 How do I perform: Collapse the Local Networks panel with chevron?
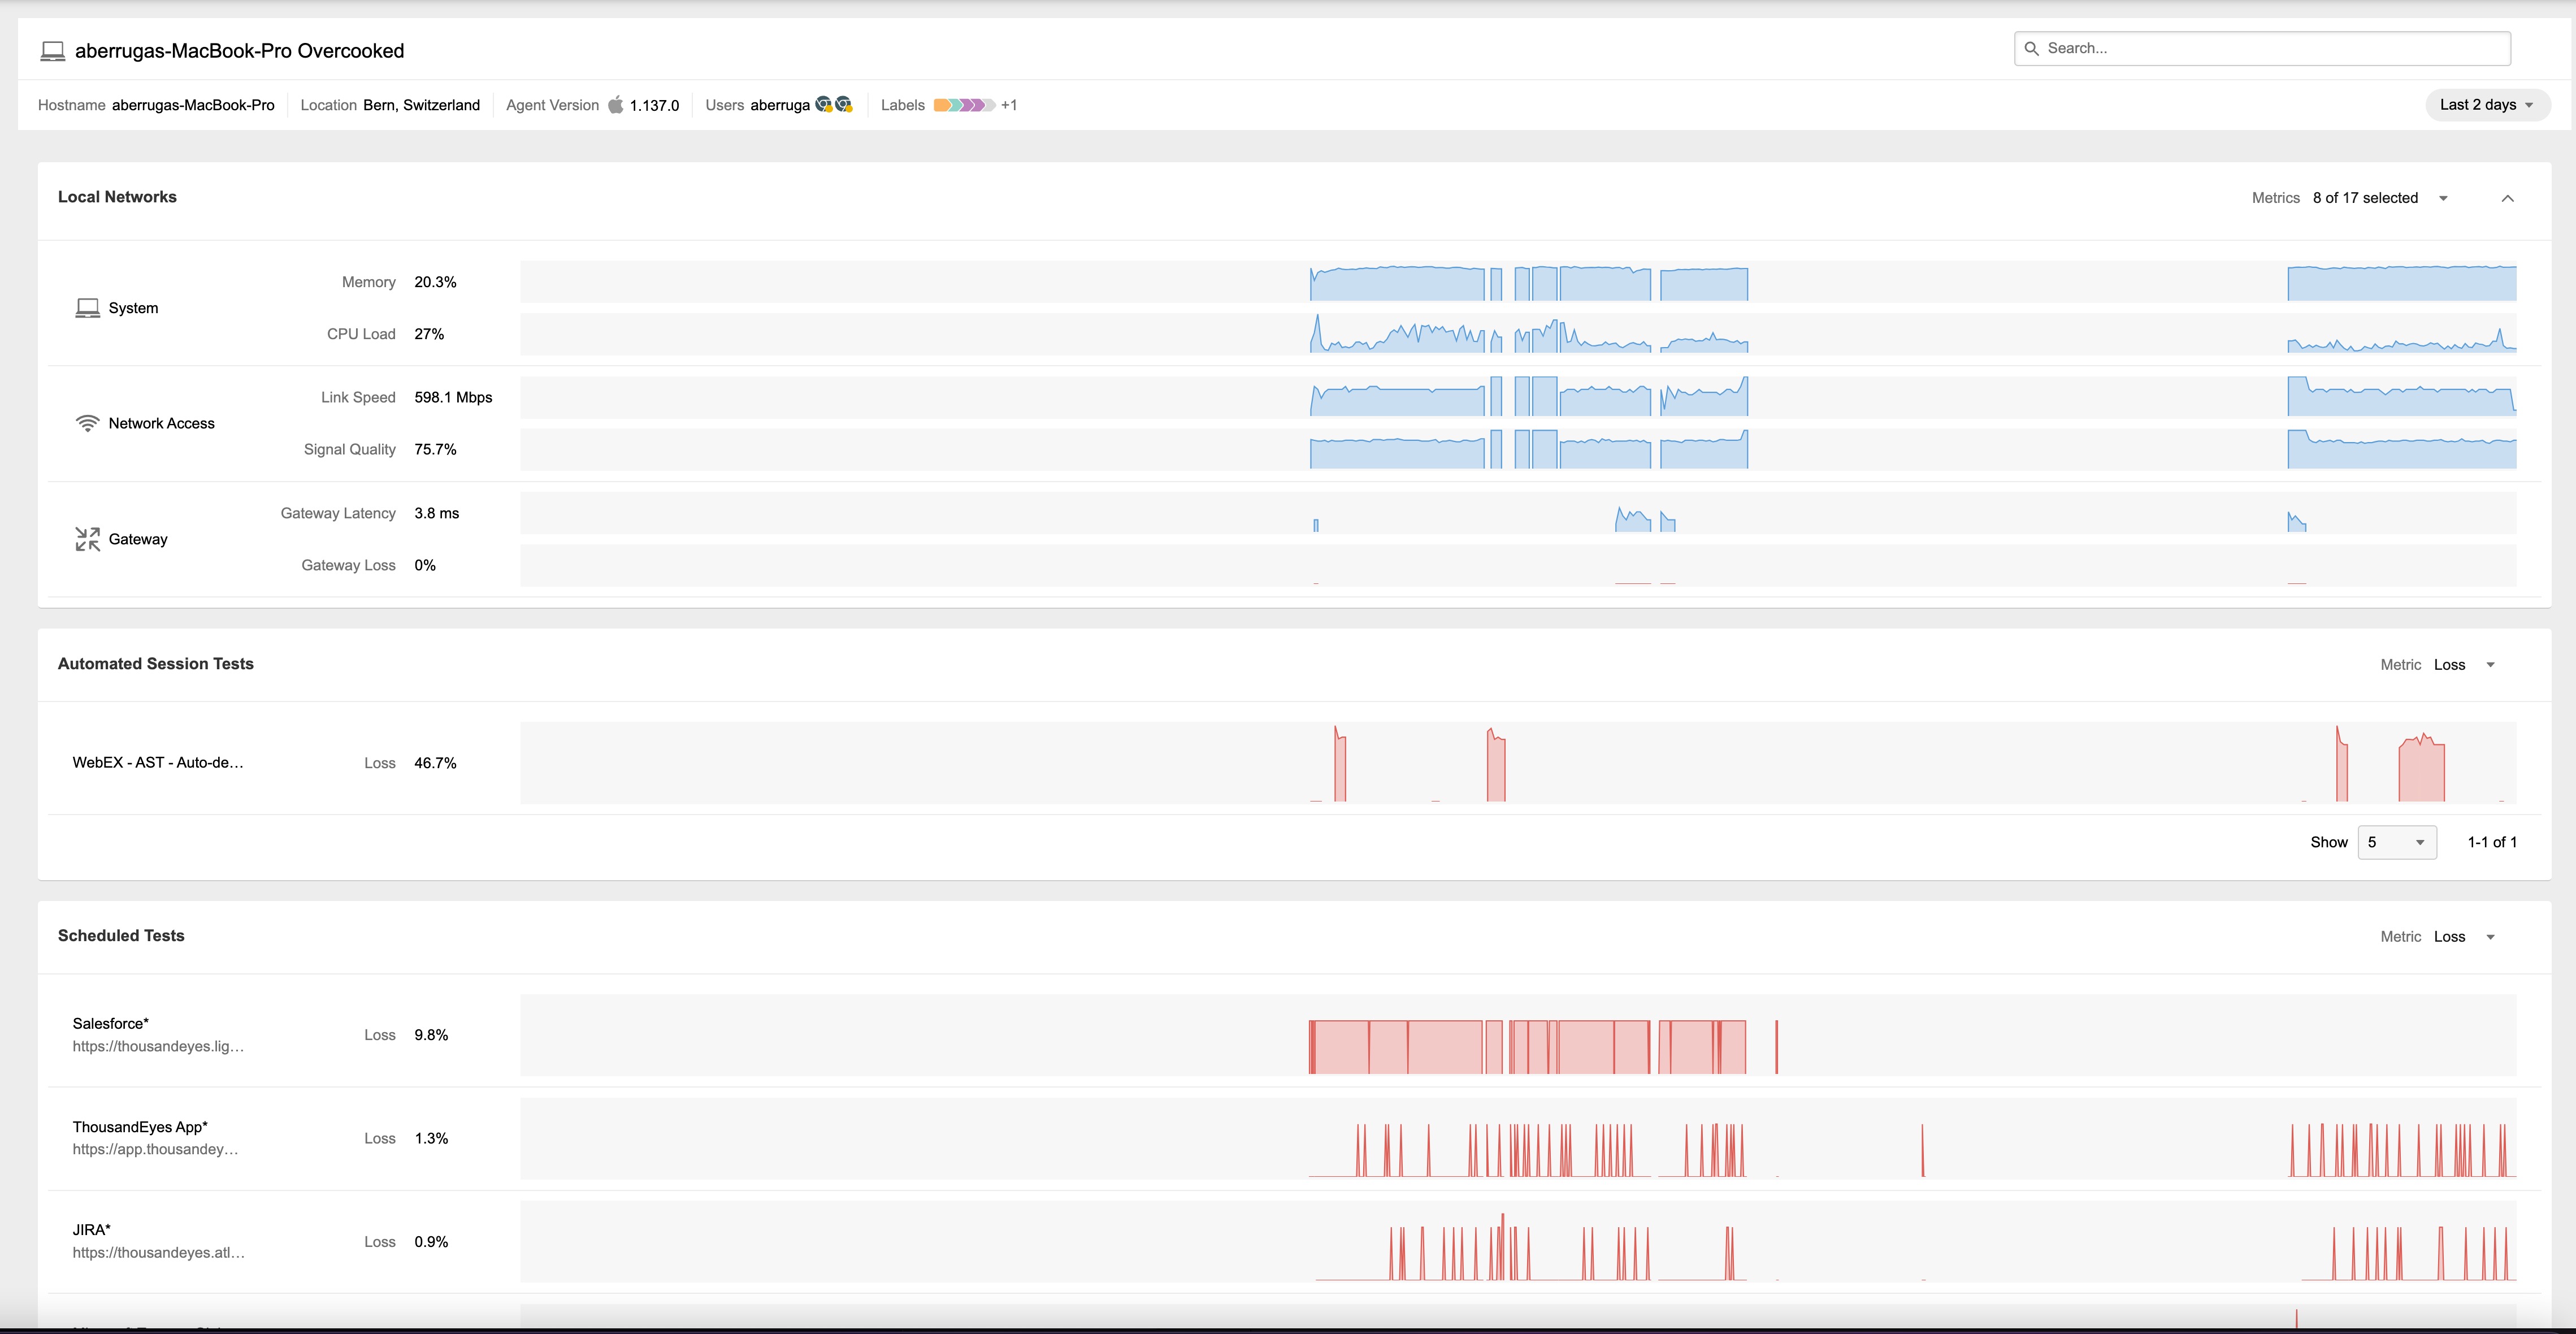pyautogui.click(x=2507, y=198)
